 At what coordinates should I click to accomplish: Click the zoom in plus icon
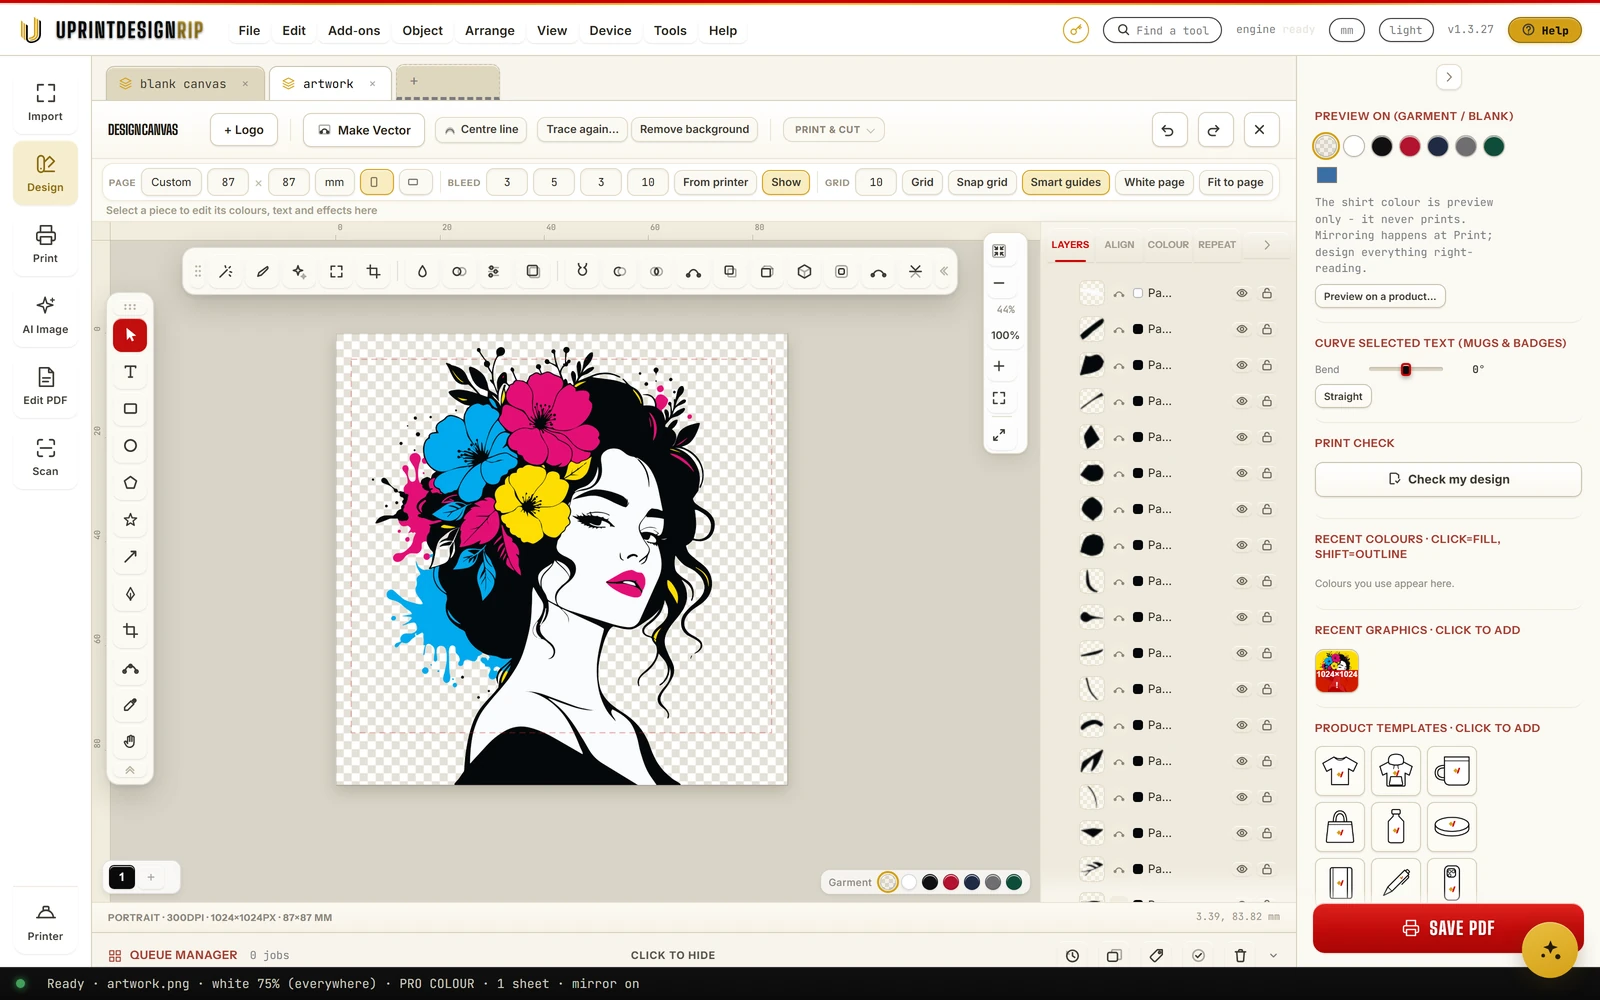[x=999, y=366]
